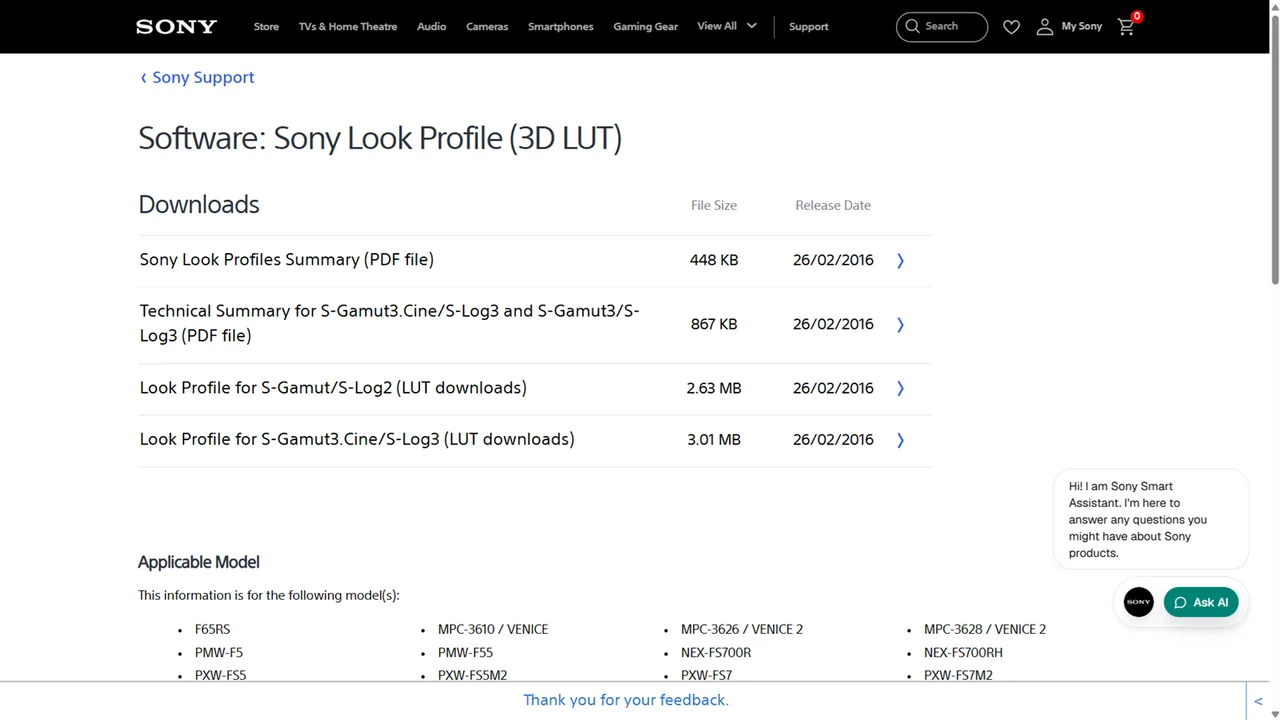Click model PMW-F55 in list
1280x720 pixels.
[465, 652]
